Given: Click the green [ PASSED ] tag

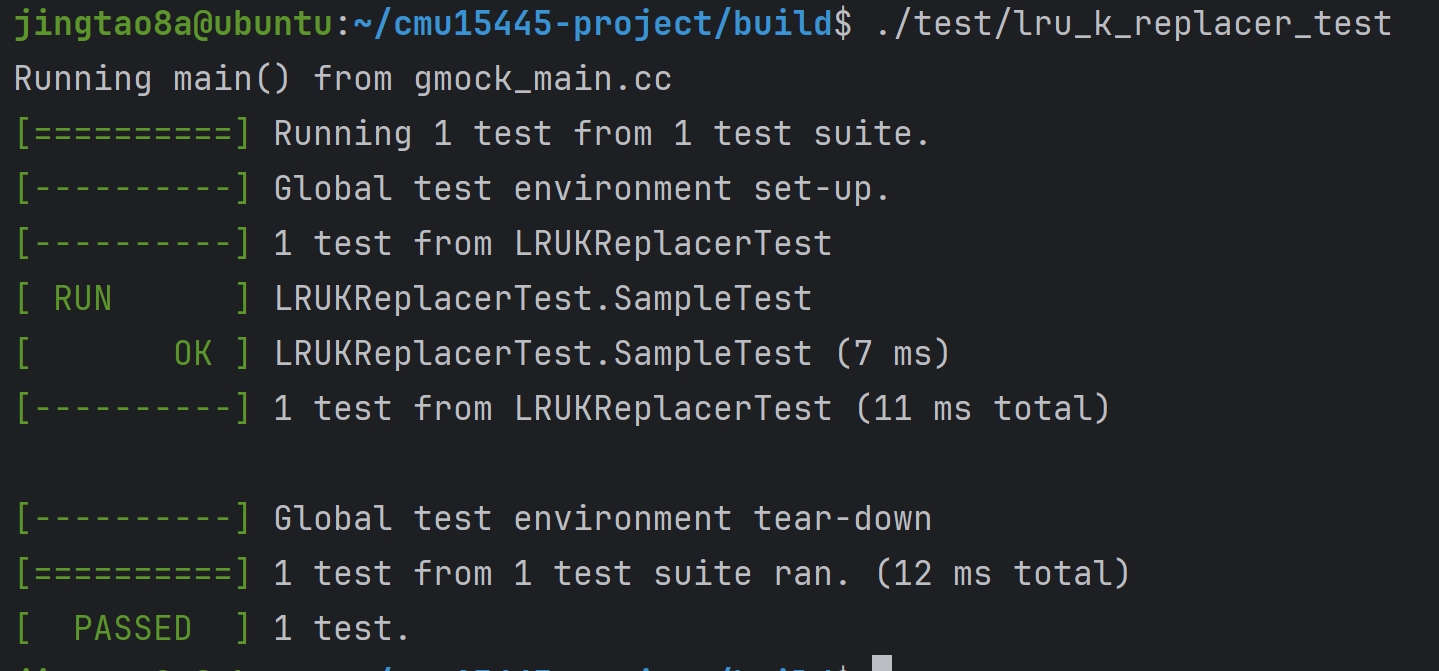Looking at the screenshot, I should (x=132, y=628).
